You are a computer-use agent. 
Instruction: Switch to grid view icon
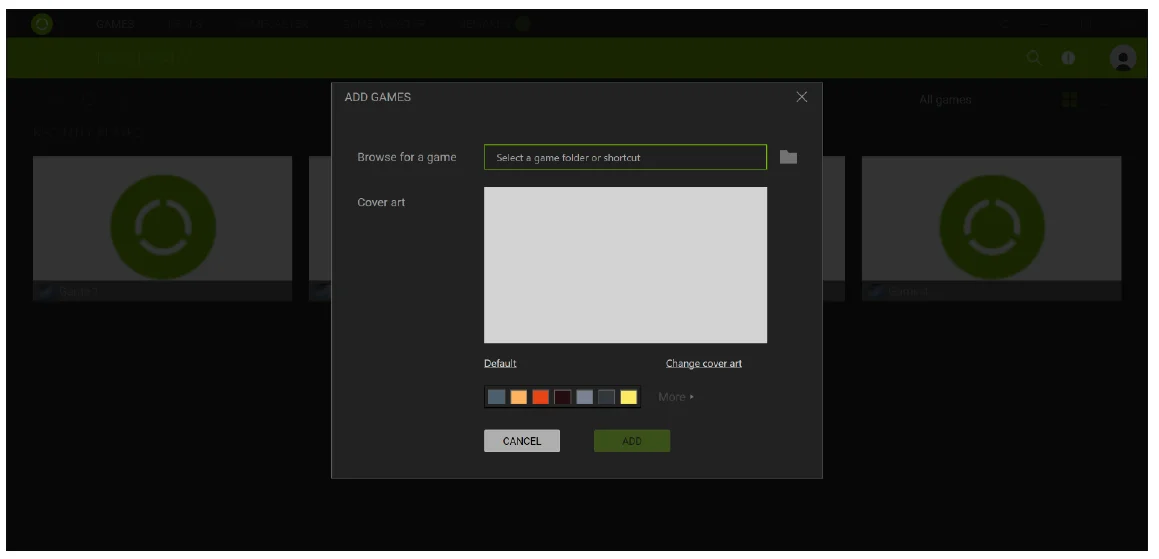1069,100
